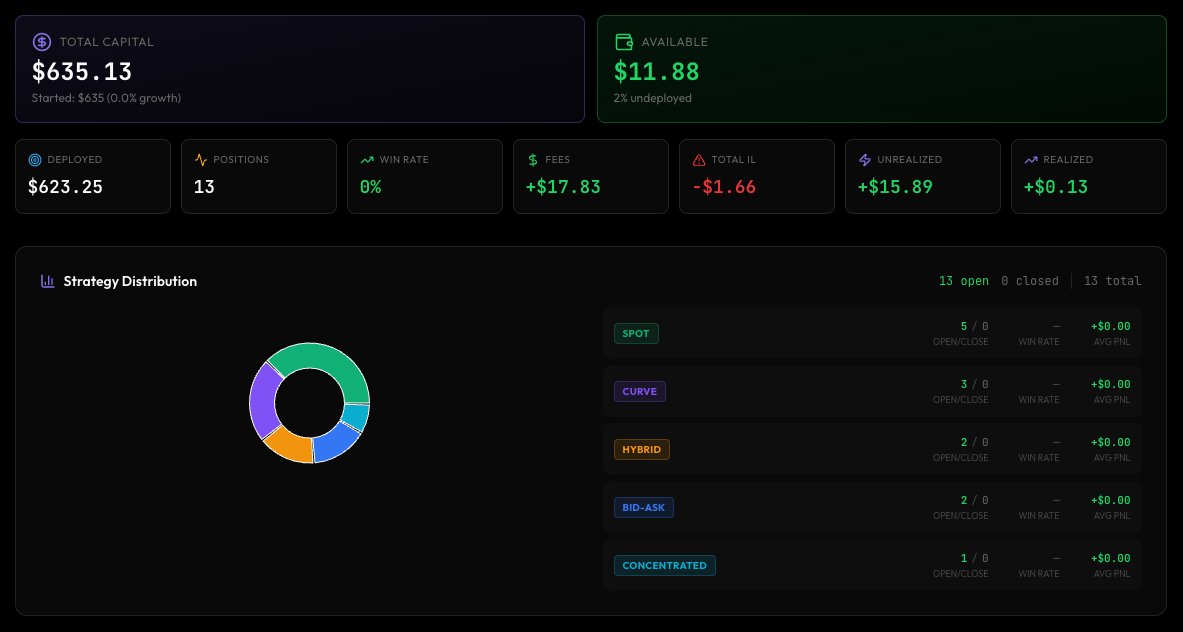Click the wallet icon beside Available

[x=624, y=42]
